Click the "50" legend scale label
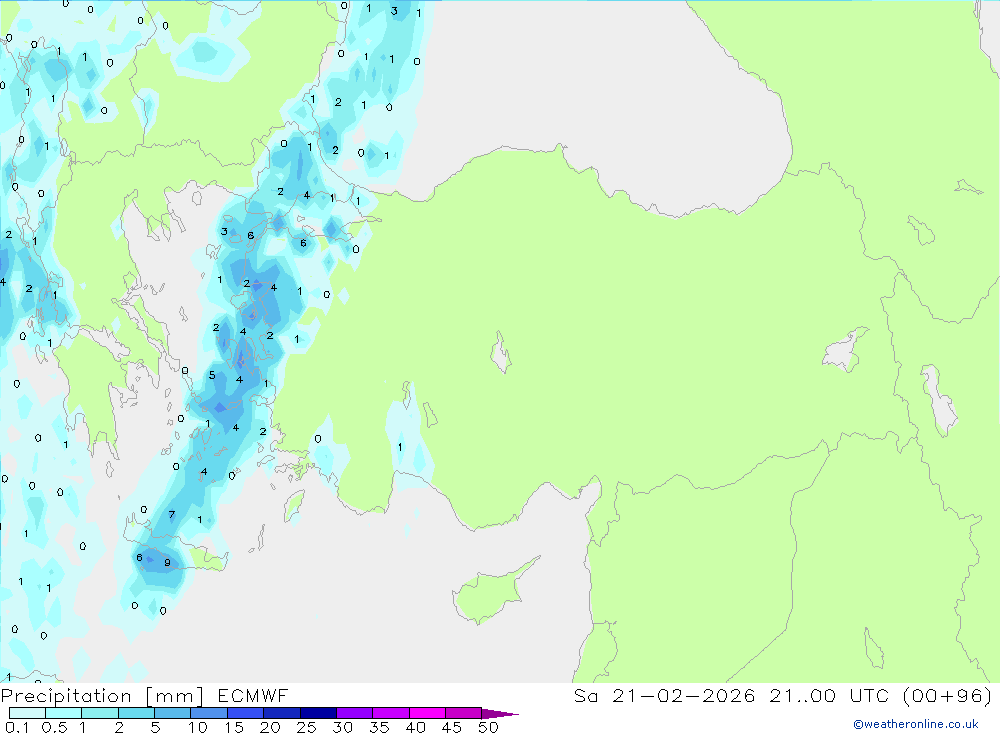The width and height of the screenshot is (1000, 733). coord(489,727)
